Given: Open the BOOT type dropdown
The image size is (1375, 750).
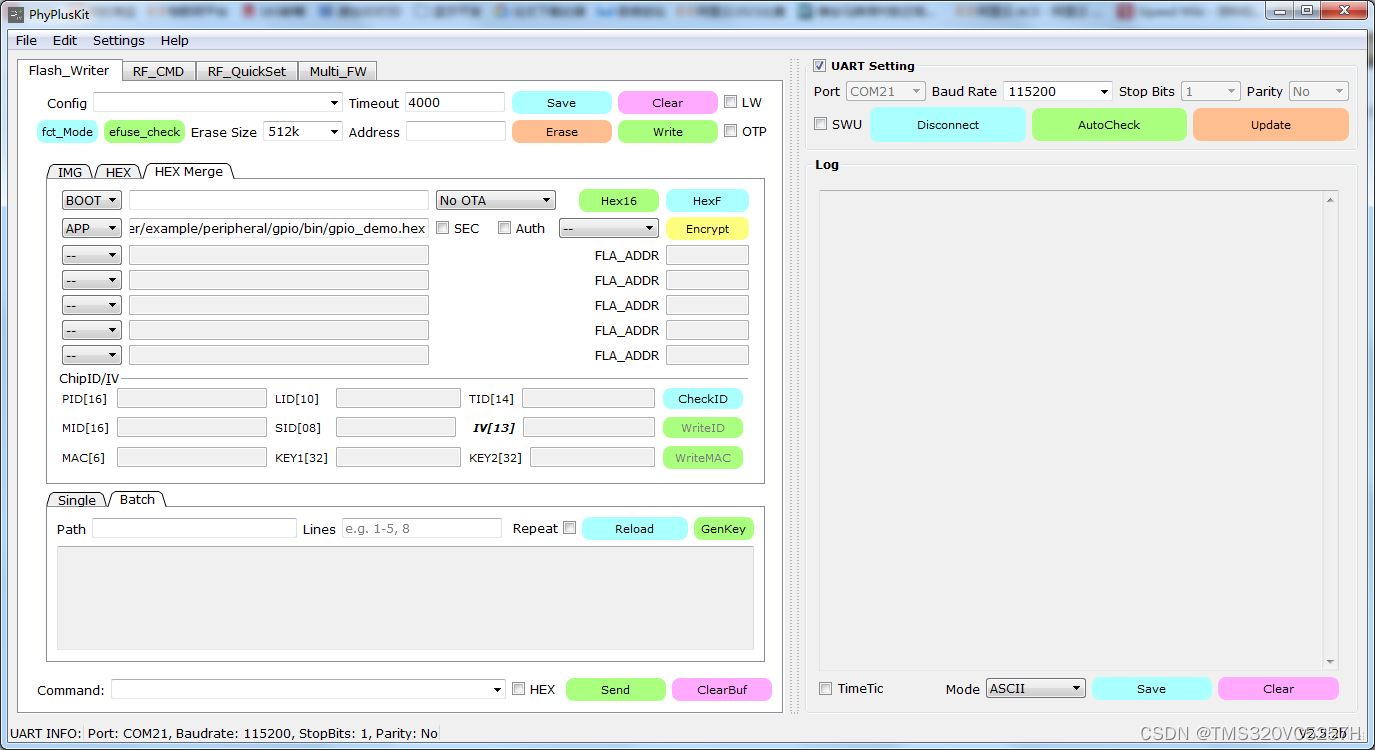Looking at the screenshot, I should pos(91,200).
